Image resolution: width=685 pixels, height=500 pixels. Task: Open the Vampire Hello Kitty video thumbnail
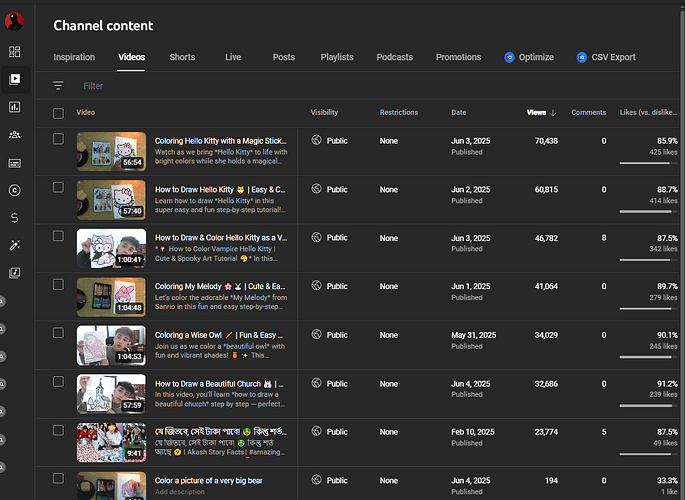coord(111,248)
